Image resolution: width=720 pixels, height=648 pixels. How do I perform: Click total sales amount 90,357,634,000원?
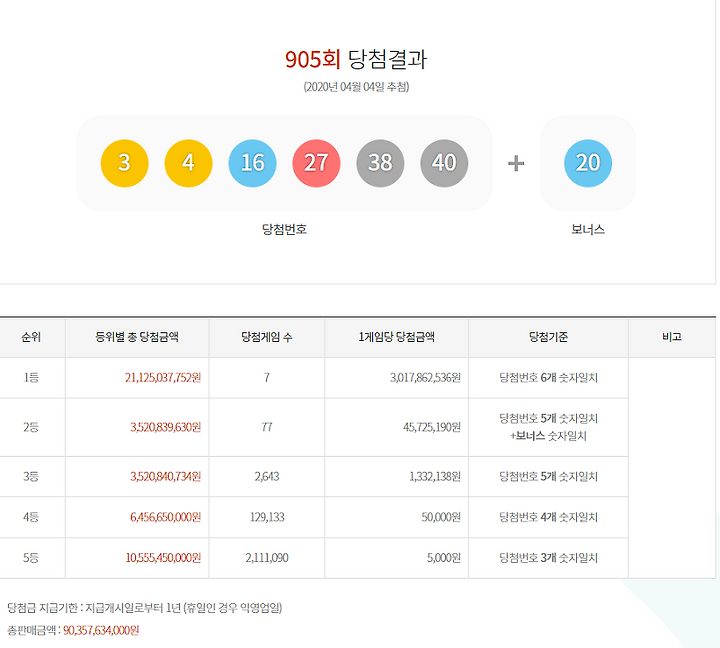[101, 630]
